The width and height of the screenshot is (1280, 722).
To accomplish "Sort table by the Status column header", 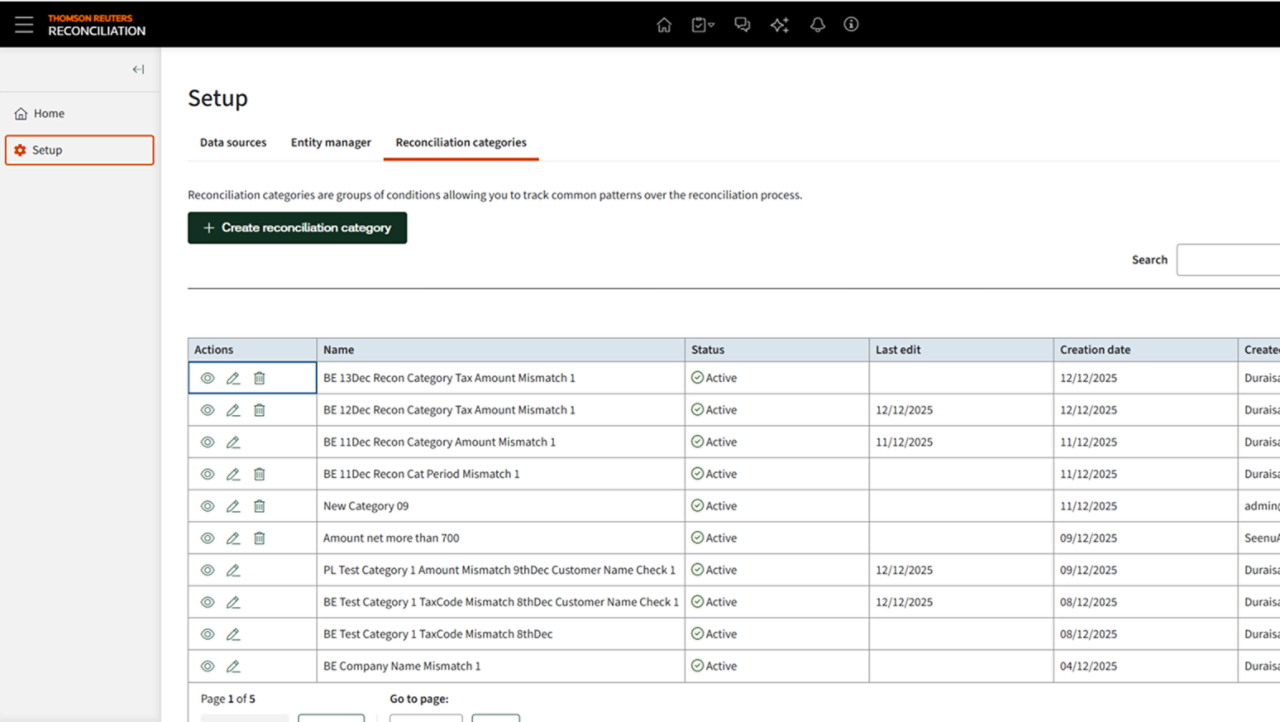I will (x=708, y=350).
